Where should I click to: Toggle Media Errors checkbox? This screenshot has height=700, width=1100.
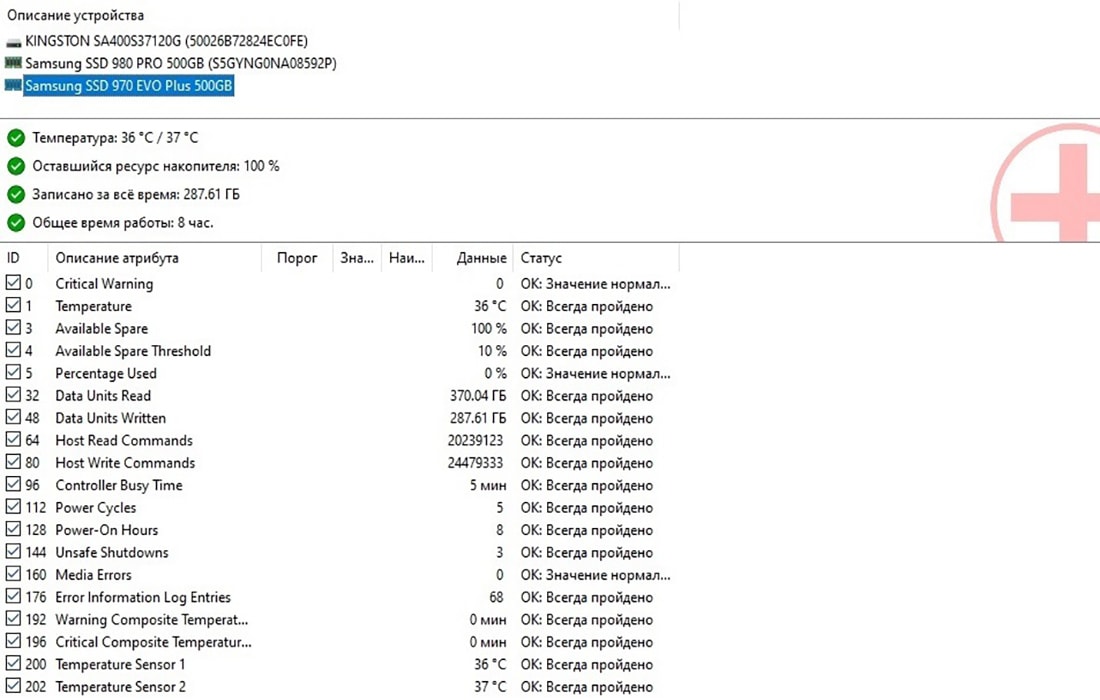[x=13, y=574]
